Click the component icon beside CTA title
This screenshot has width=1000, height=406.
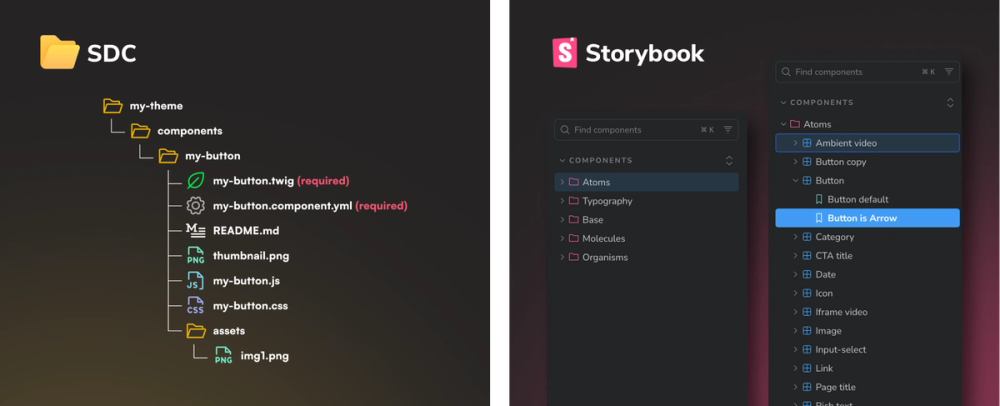point(807,256)
